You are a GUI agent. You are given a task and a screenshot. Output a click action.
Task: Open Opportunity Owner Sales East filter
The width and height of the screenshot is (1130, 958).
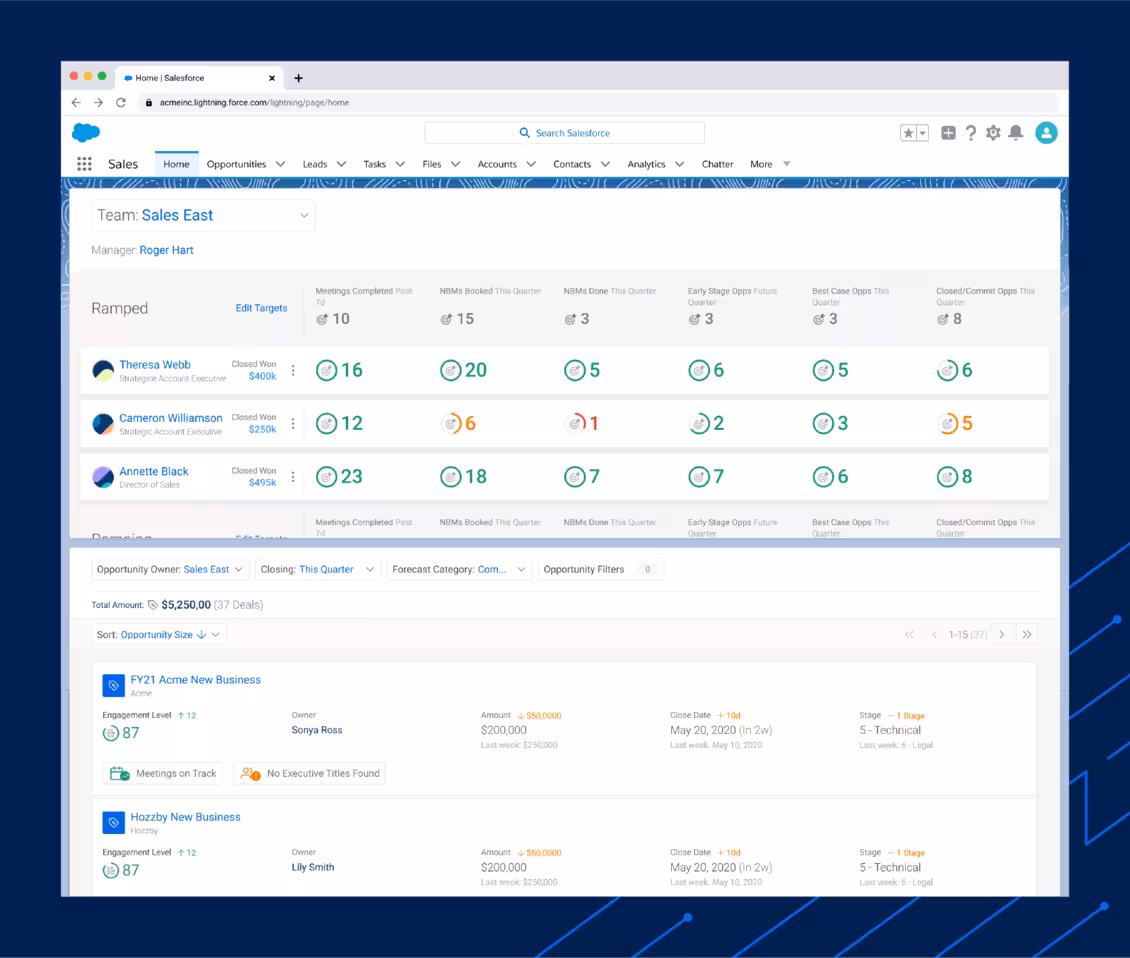[x=170, y=569]
